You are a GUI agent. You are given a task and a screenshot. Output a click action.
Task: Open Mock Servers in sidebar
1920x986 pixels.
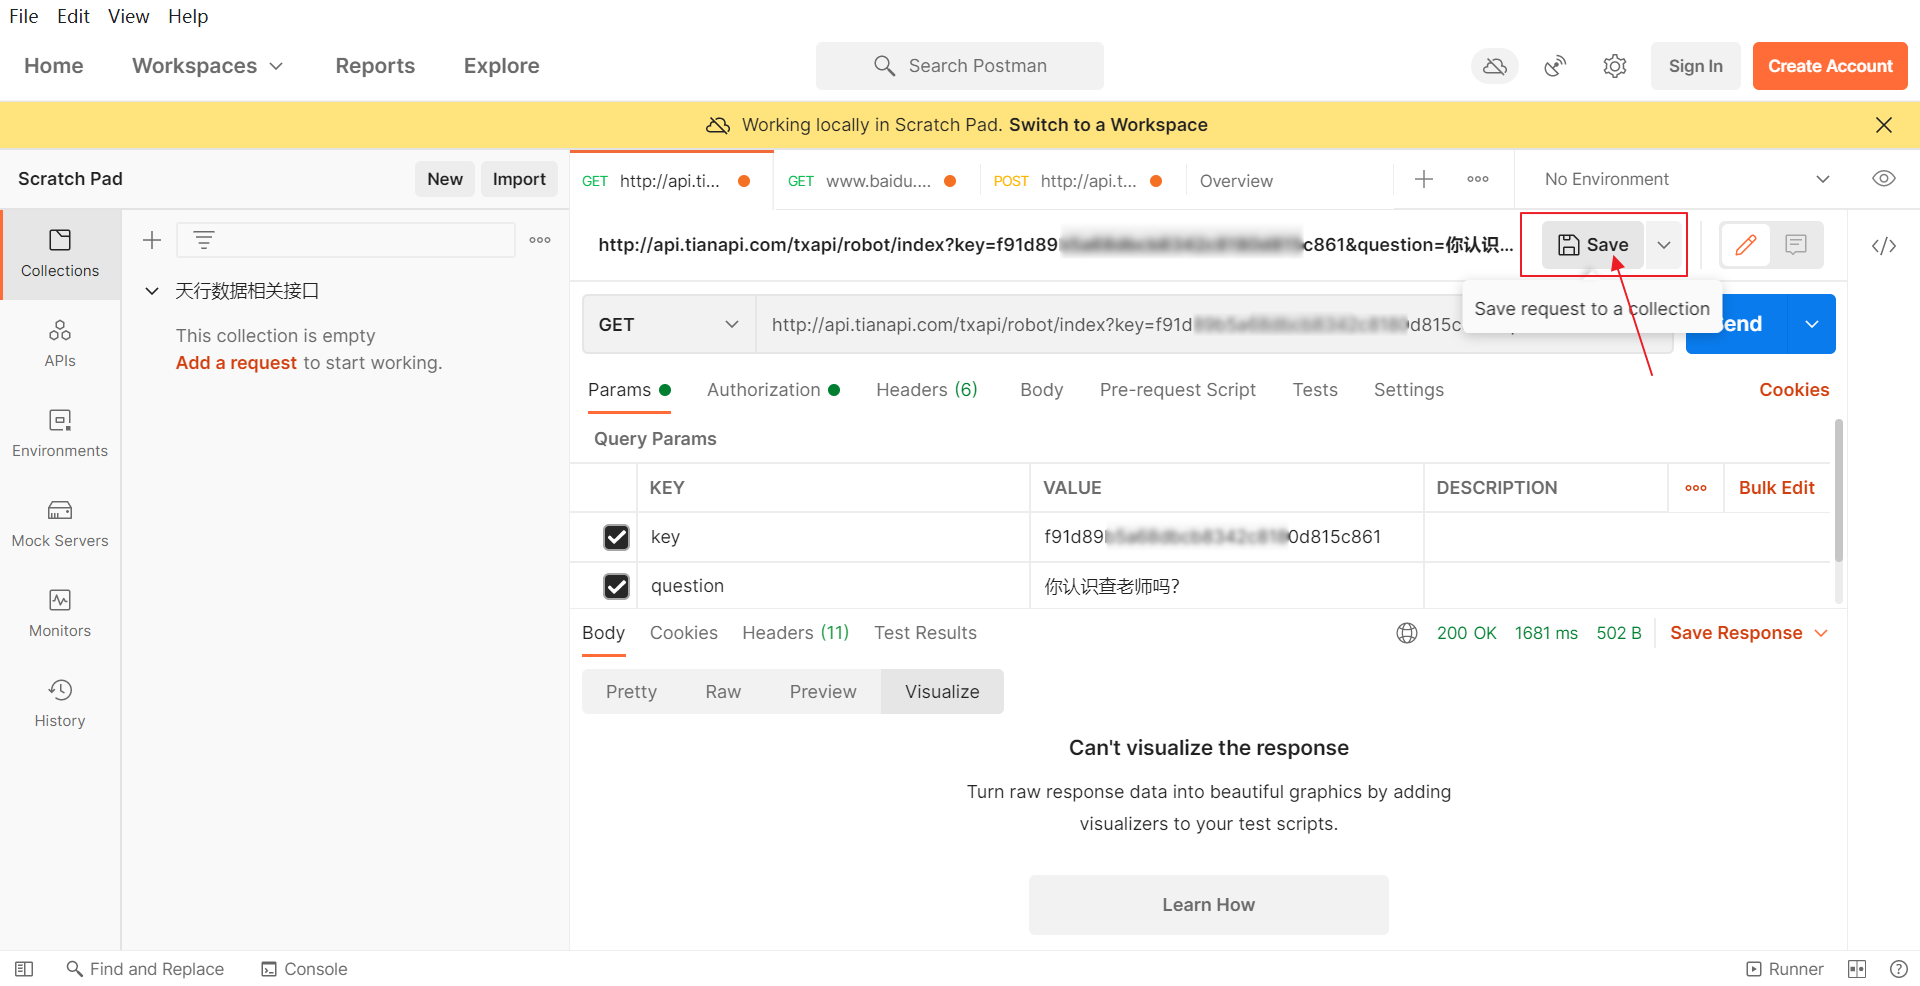pos(60,524)
